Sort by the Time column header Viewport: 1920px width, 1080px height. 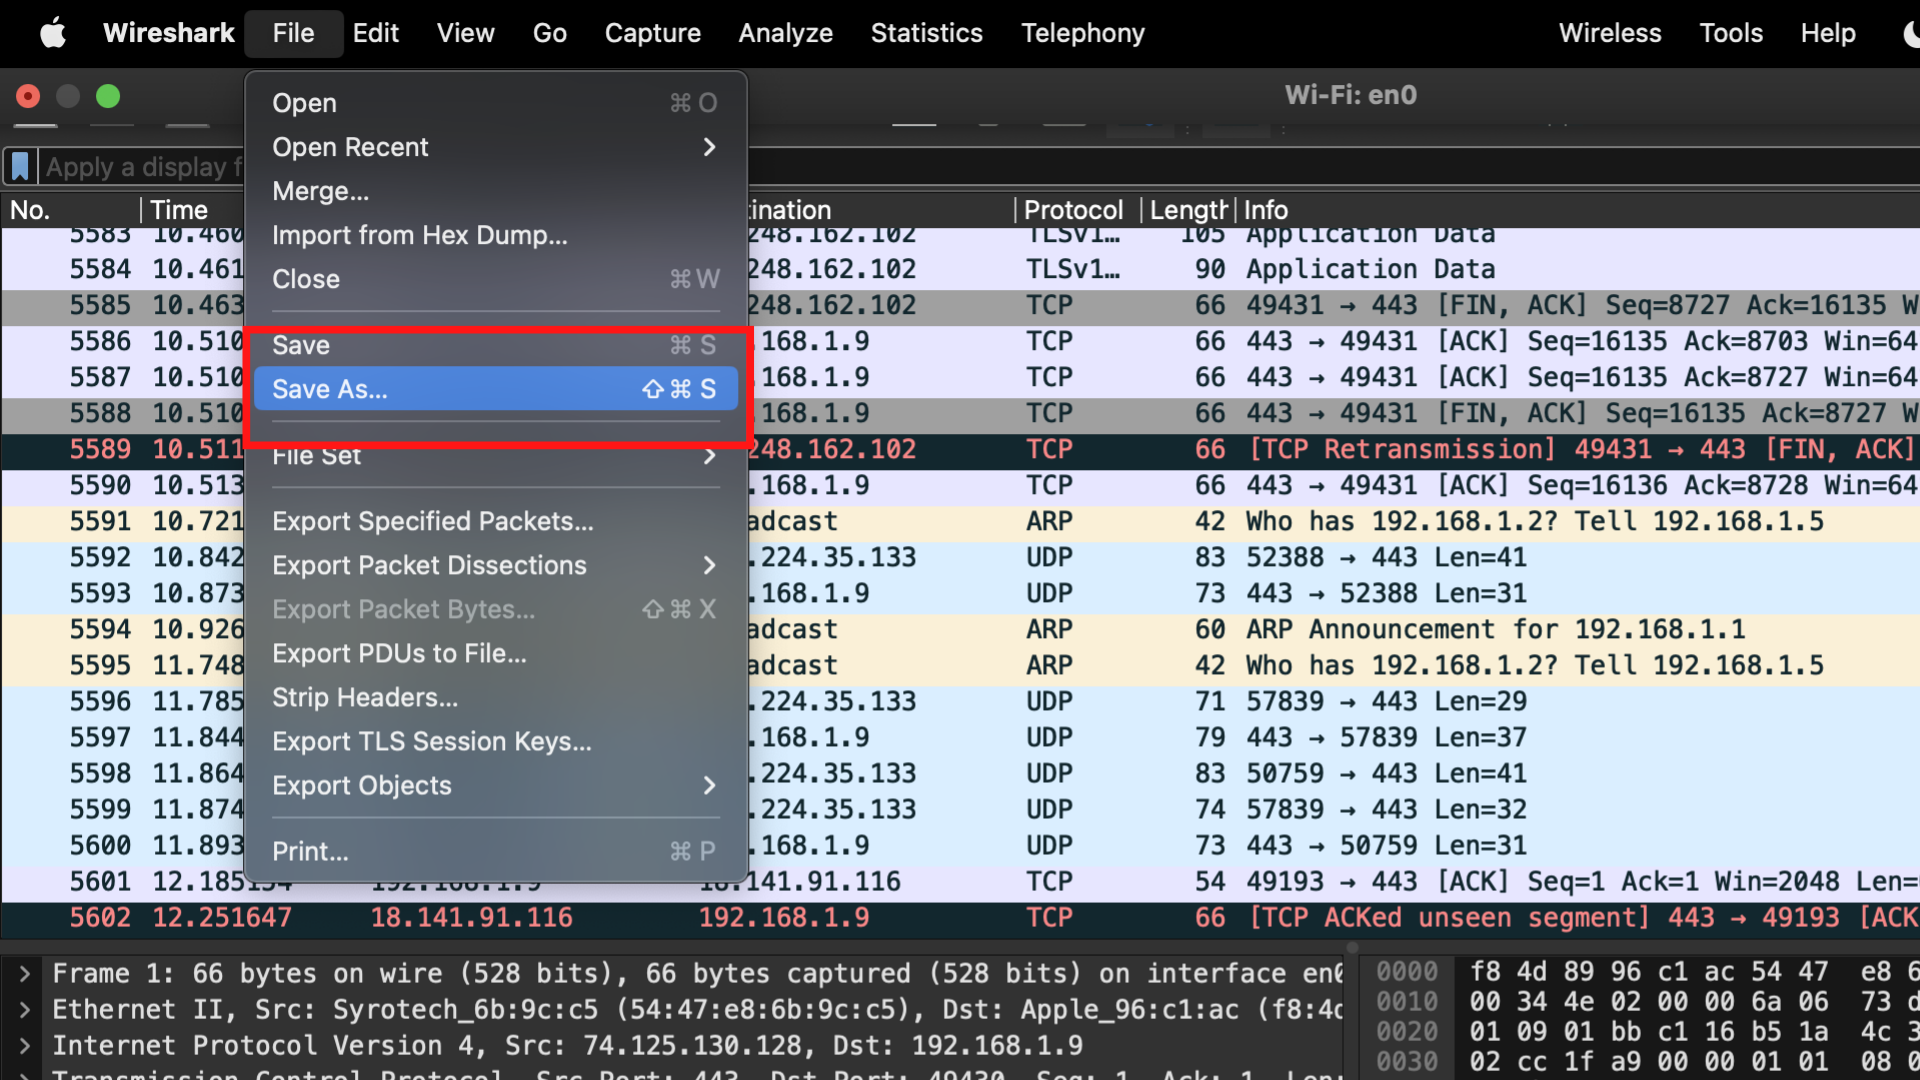pyautogui.click(x=193, y=210)
